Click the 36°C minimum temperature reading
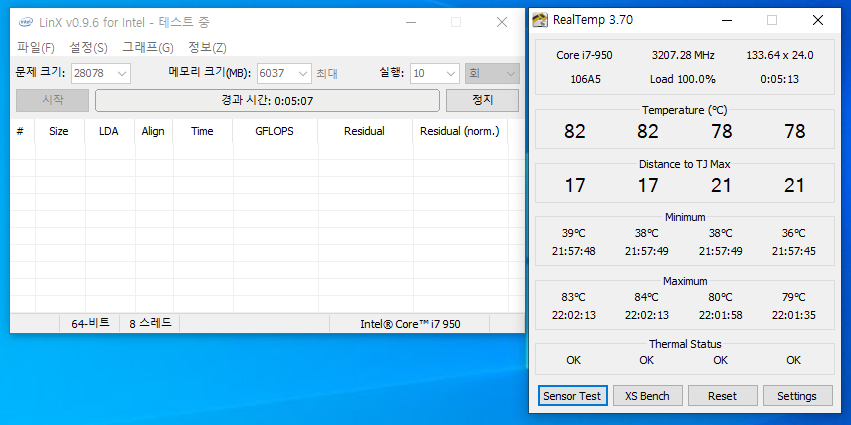851x425 pixels. (793, 233)
